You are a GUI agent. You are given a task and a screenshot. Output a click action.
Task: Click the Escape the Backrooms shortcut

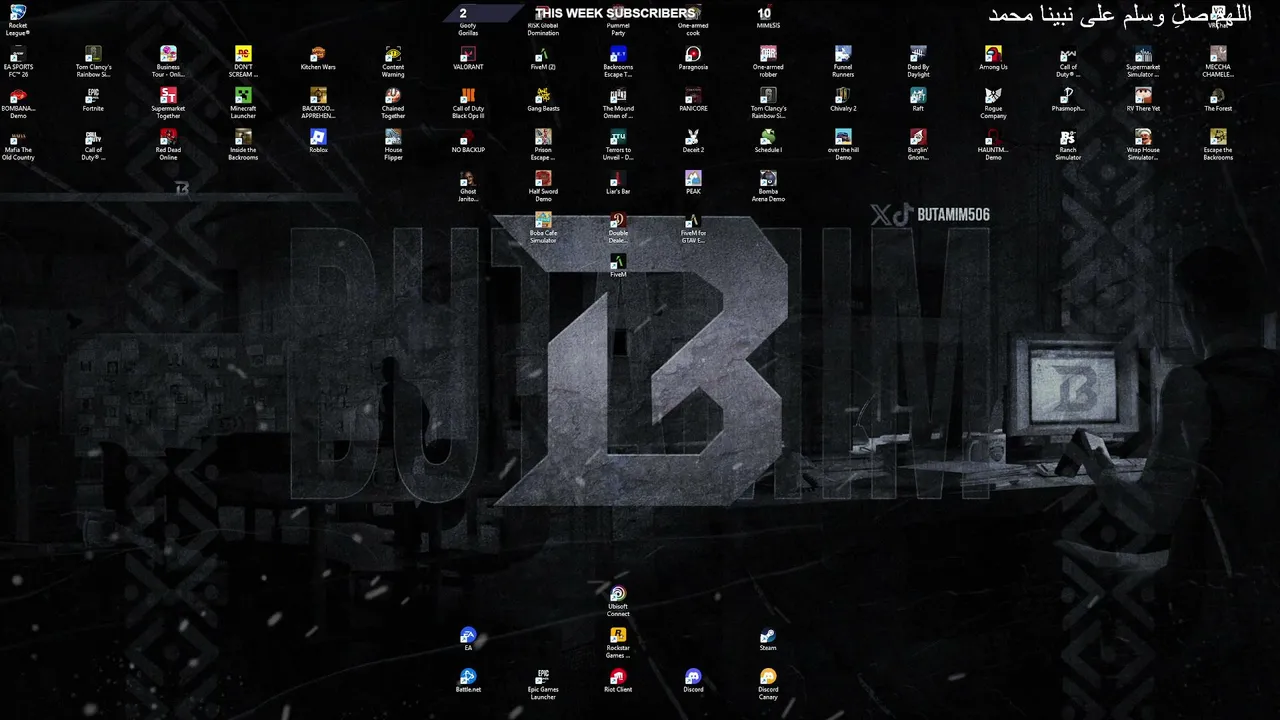(x=1218, y=145)
